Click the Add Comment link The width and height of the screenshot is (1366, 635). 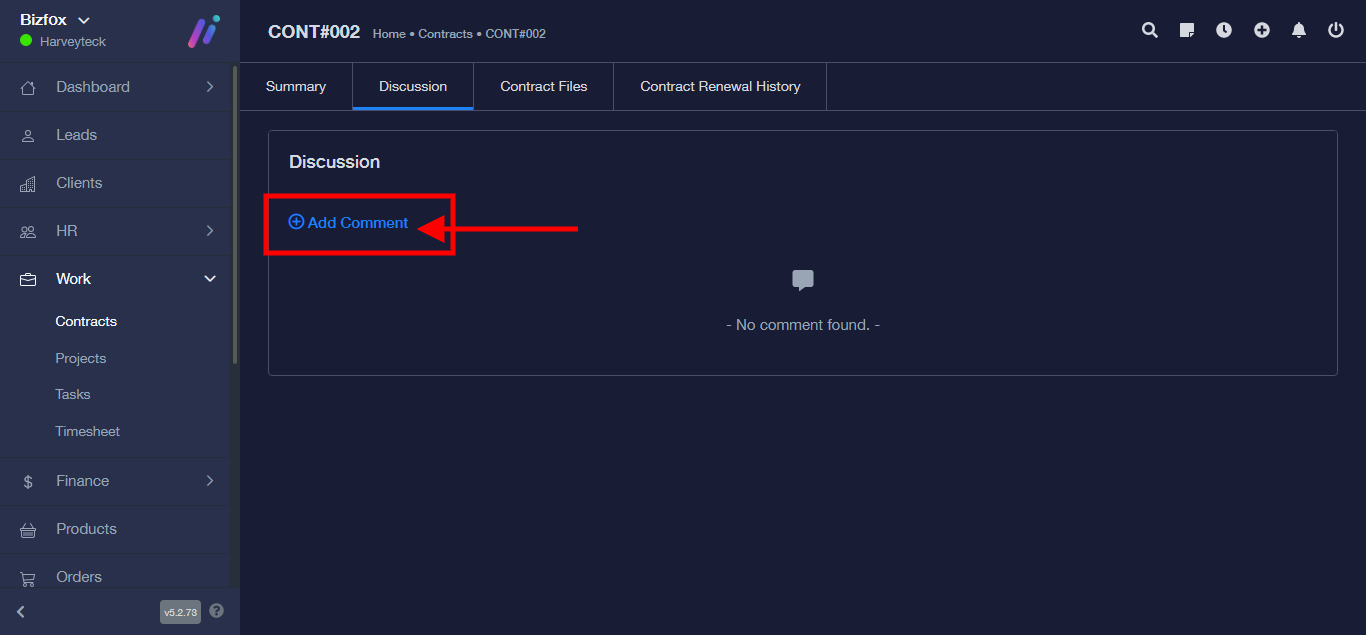[349, 223]
